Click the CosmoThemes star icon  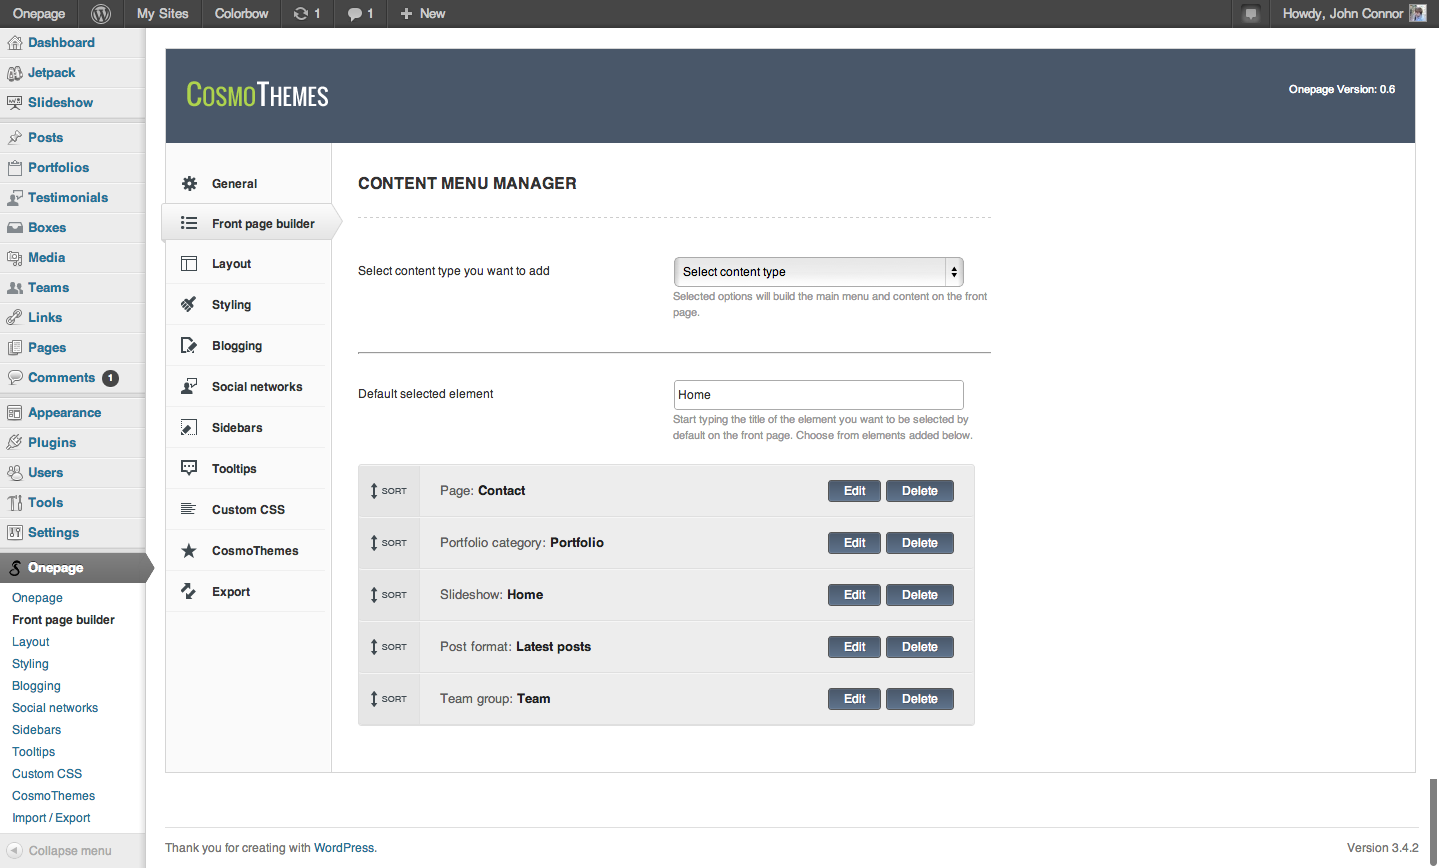click(189, 551)
